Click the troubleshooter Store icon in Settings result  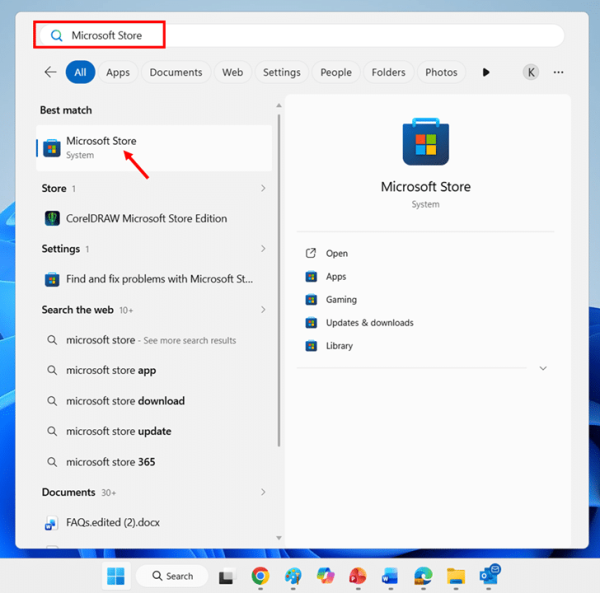click(x=52, y=279)
